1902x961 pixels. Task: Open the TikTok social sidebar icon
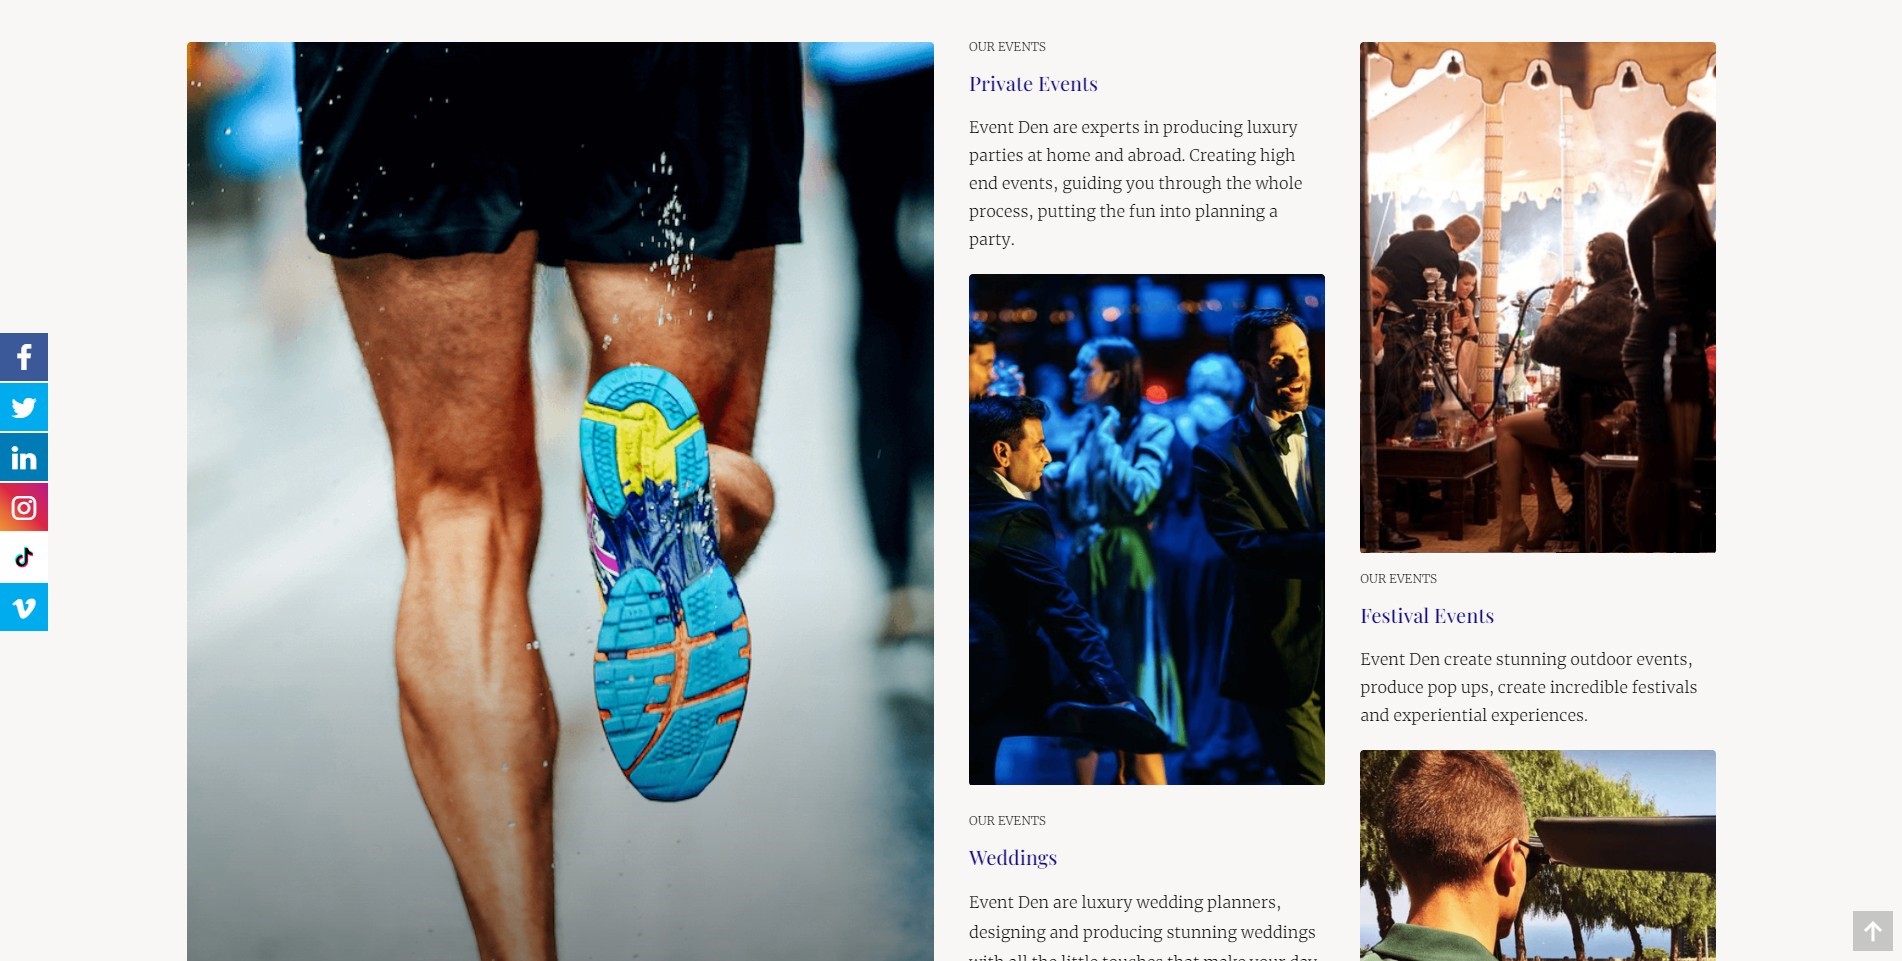pyautogui.click(x=24, y=557)
